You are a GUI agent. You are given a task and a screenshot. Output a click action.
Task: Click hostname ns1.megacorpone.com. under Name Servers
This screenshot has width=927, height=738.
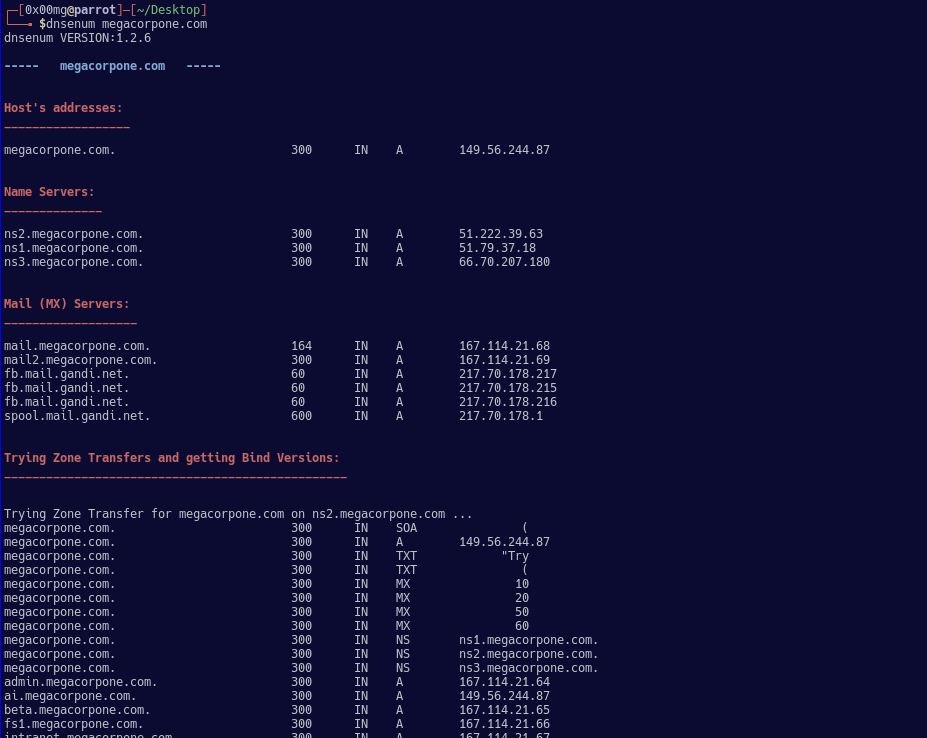(x=73, y=248)
